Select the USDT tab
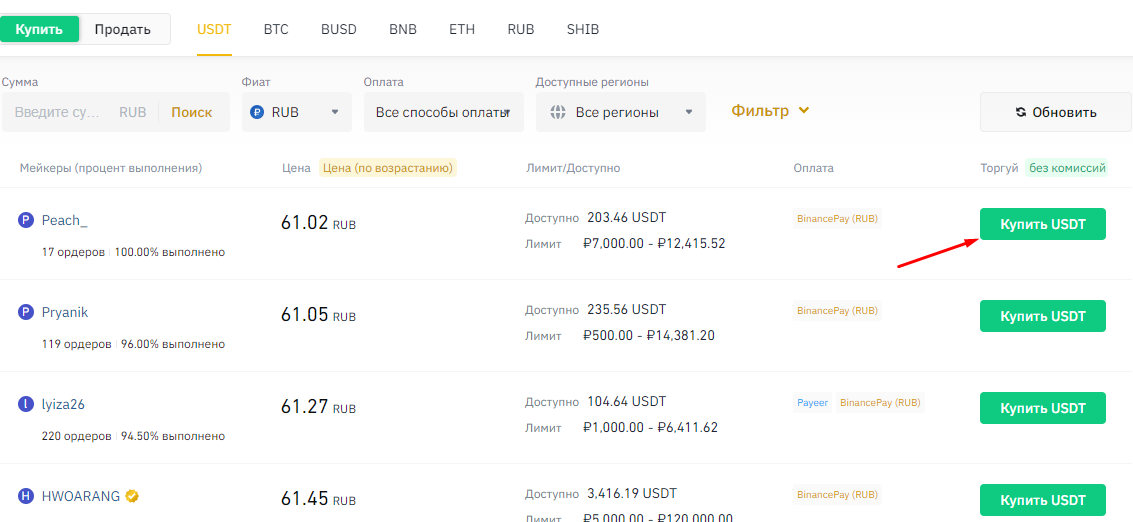The width and height of the screenshot is (1133, 522). click(214, 30)
